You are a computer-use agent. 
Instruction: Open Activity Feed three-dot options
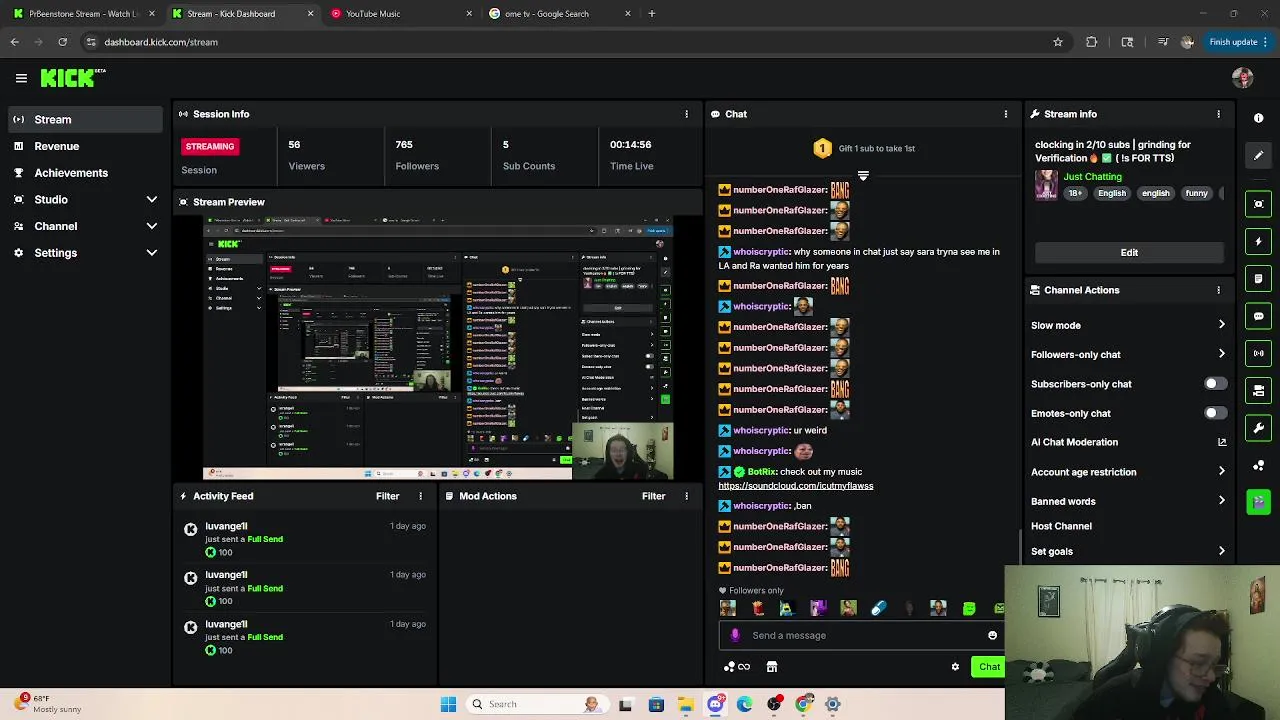pyautogui.click(x=420, y=496)
